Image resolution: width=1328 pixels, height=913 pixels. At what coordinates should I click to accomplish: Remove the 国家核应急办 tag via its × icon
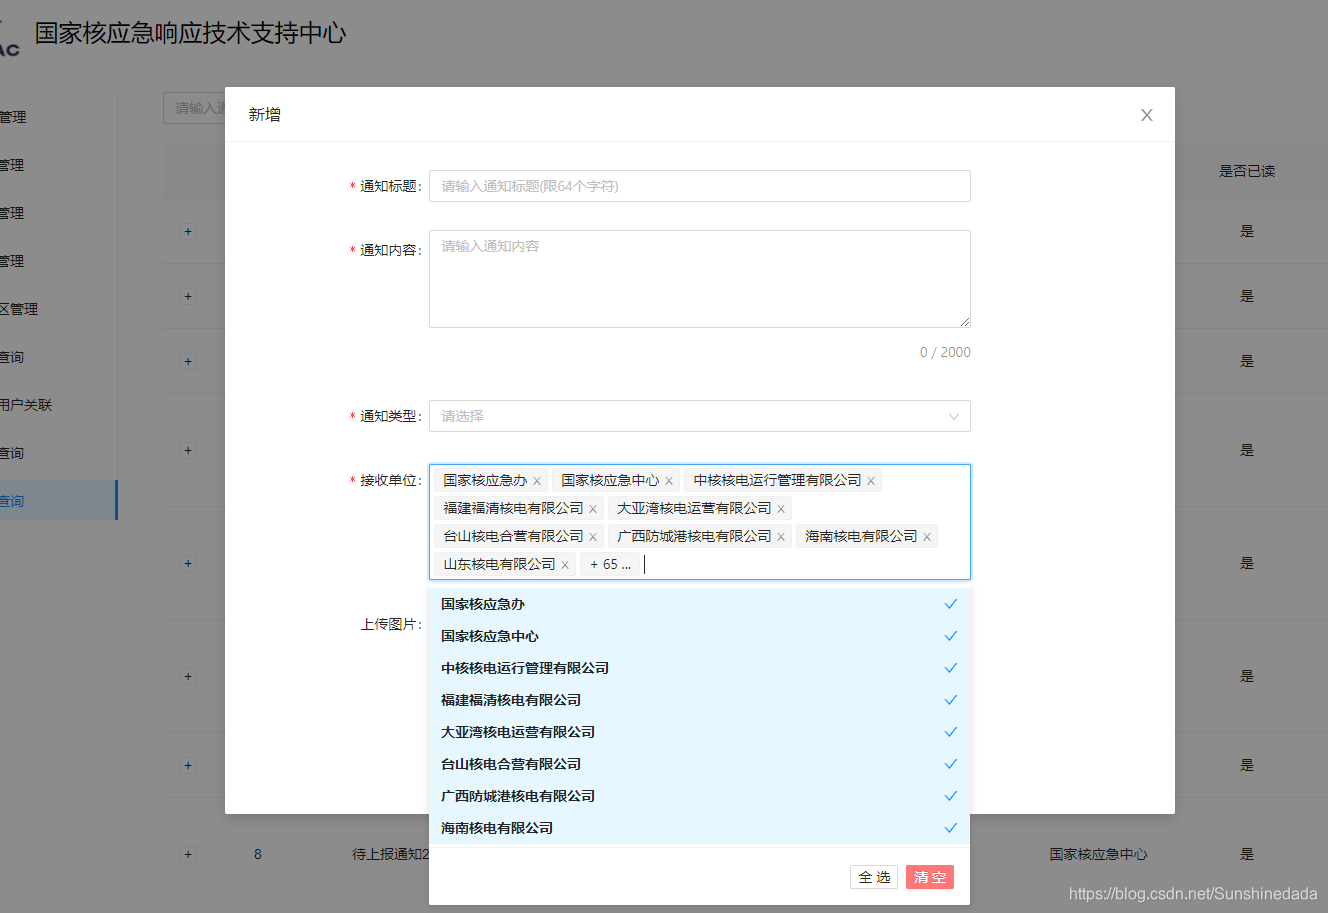tap(537, 480)
